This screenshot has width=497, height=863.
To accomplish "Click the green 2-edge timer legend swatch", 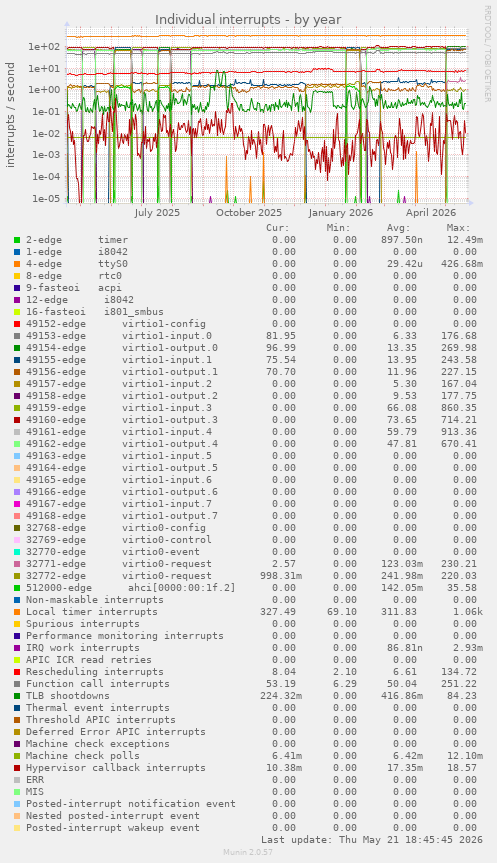I will (17, 240).
